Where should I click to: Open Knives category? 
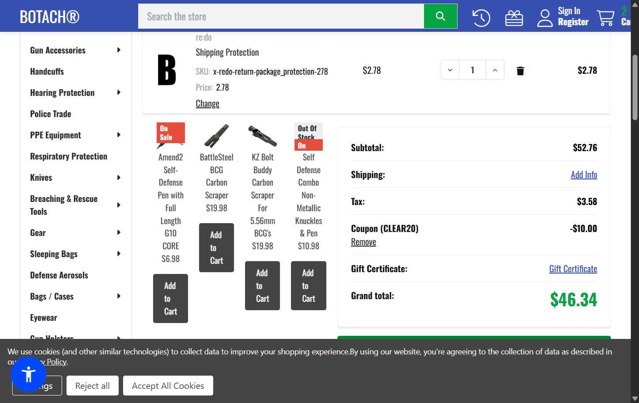[x=41, y=177]
